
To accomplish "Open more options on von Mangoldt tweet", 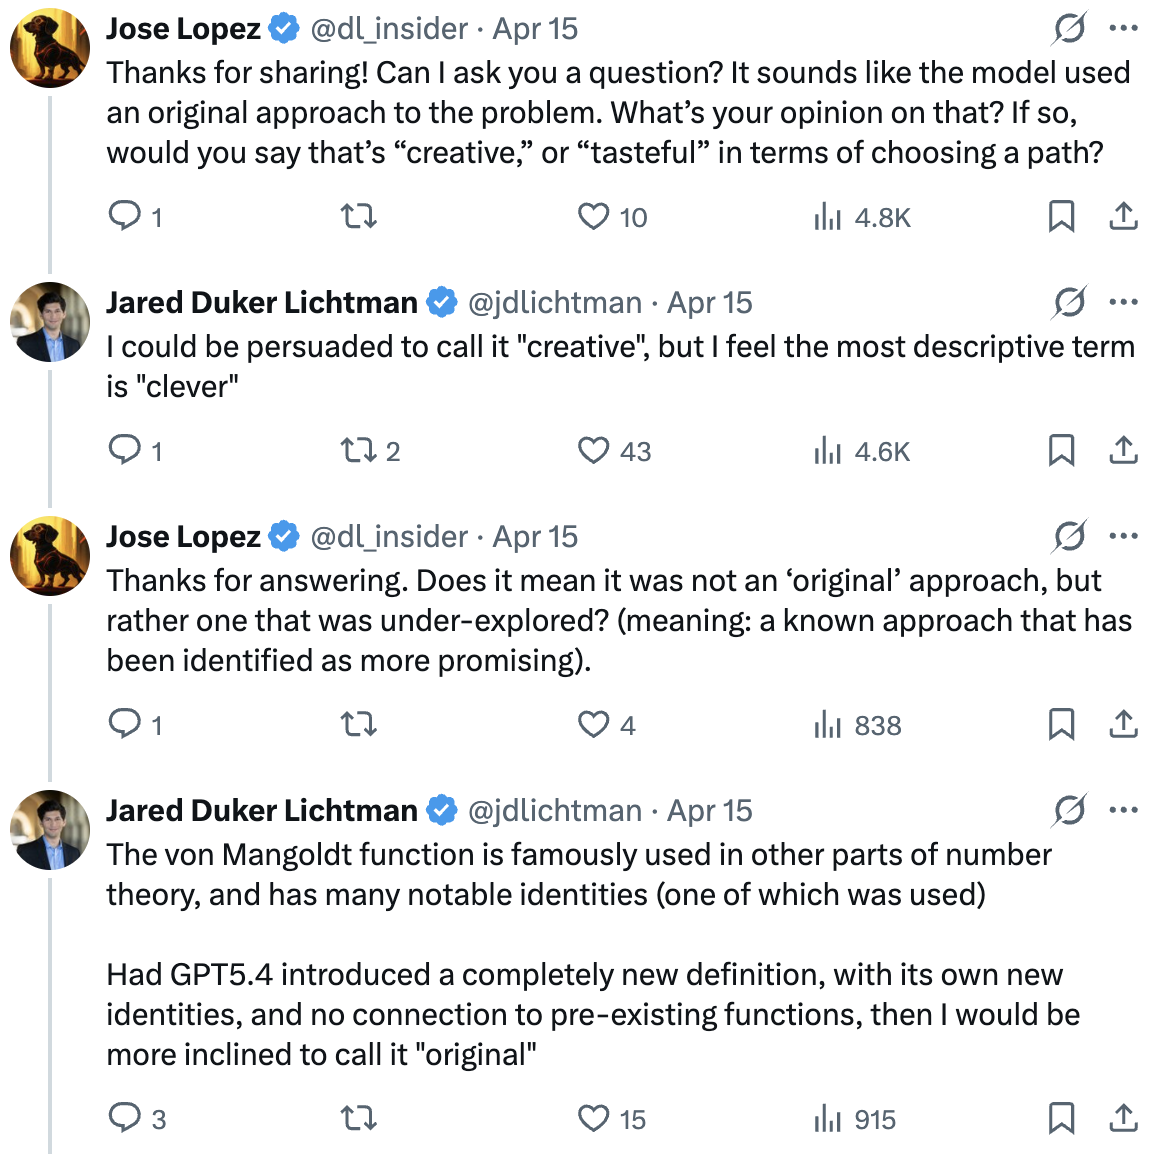I will pyautogui.click(x=1124, y=810).
